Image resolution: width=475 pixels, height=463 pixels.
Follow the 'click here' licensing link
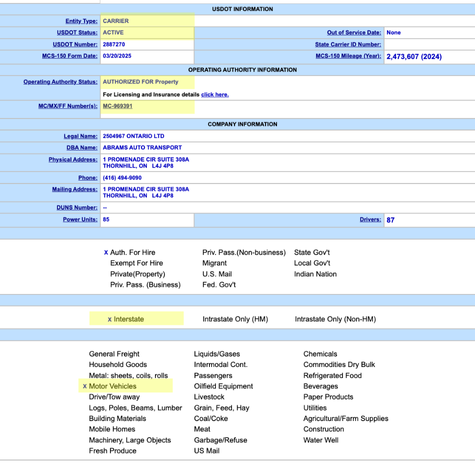[215, 95]
